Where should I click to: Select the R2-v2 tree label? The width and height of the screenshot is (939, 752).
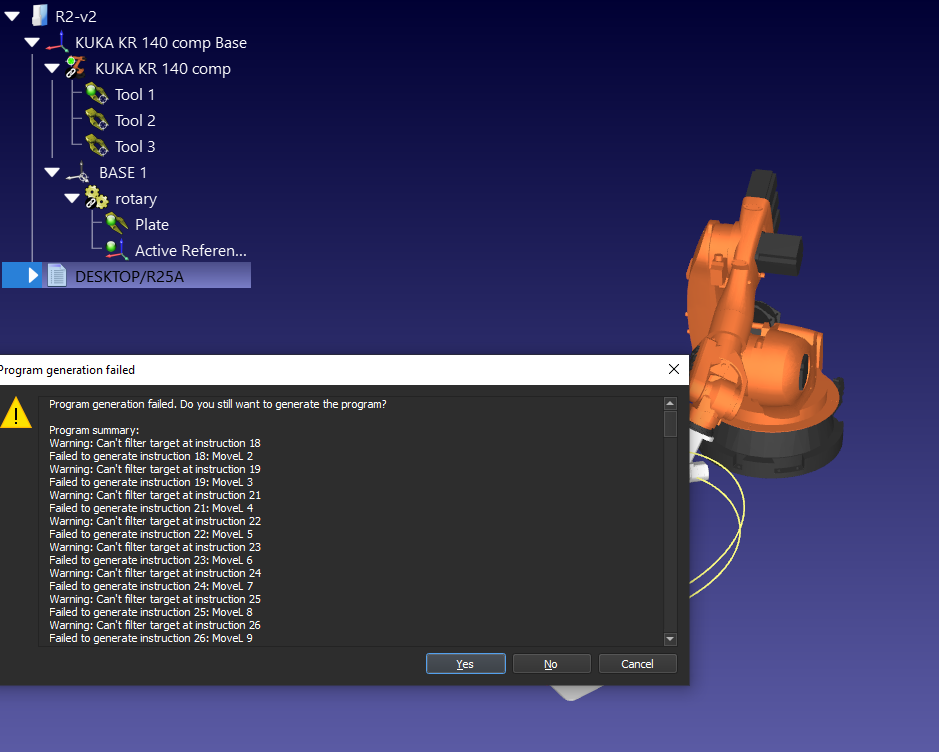tap(76, 17)
